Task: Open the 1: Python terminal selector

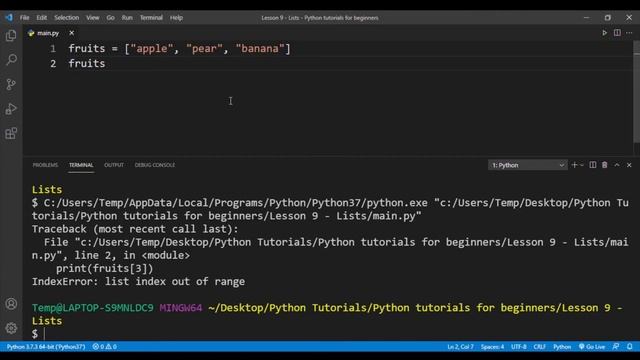Action: click(527, 165)
